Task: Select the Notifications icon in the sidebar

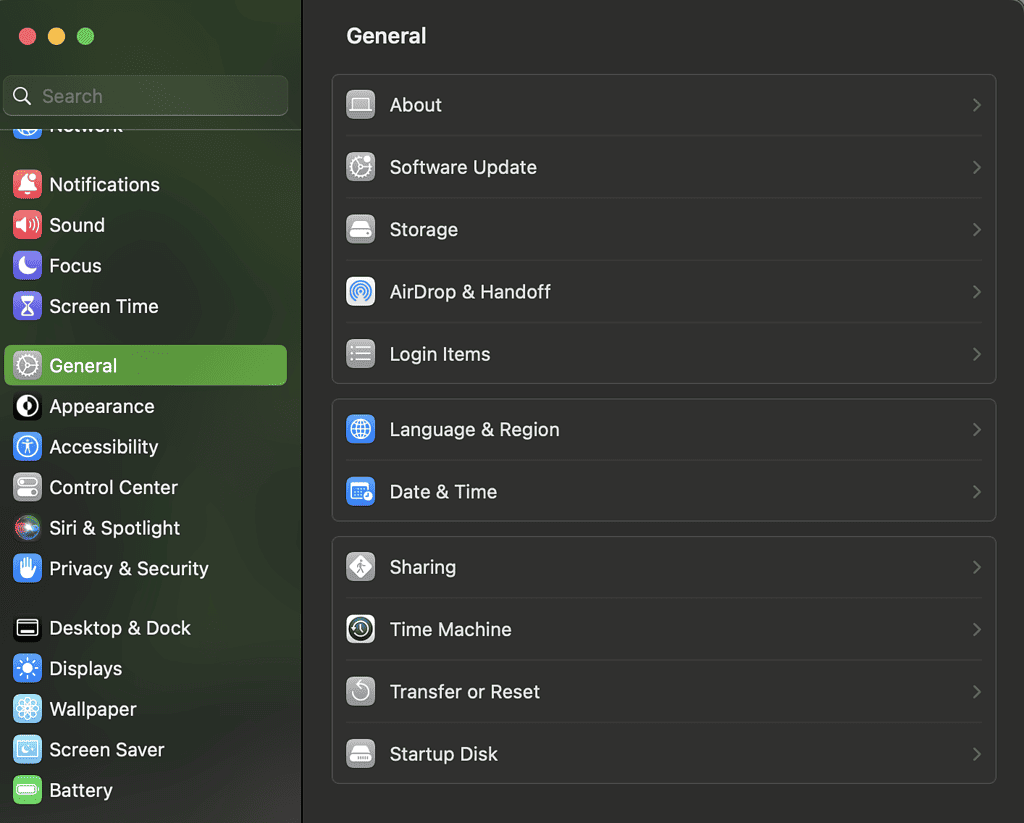Action: pos(26,184)
